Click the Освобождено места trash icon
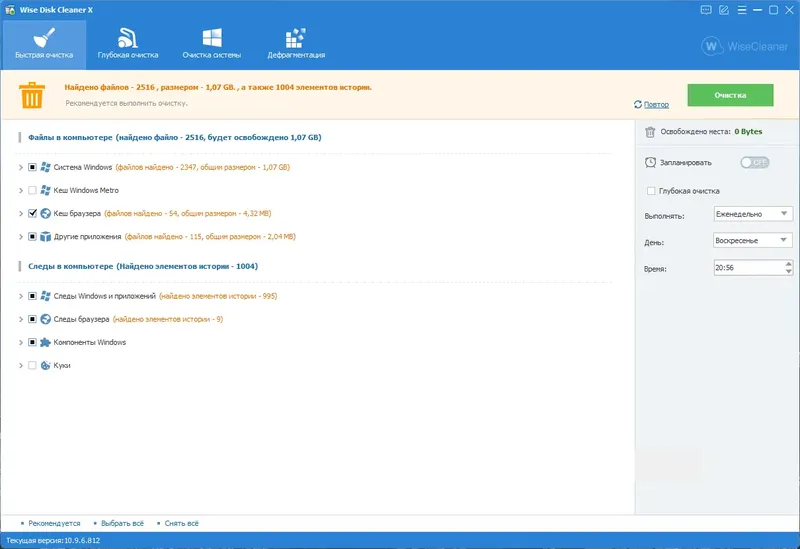This screenshot has height=549, width=800. click(650, 132)
